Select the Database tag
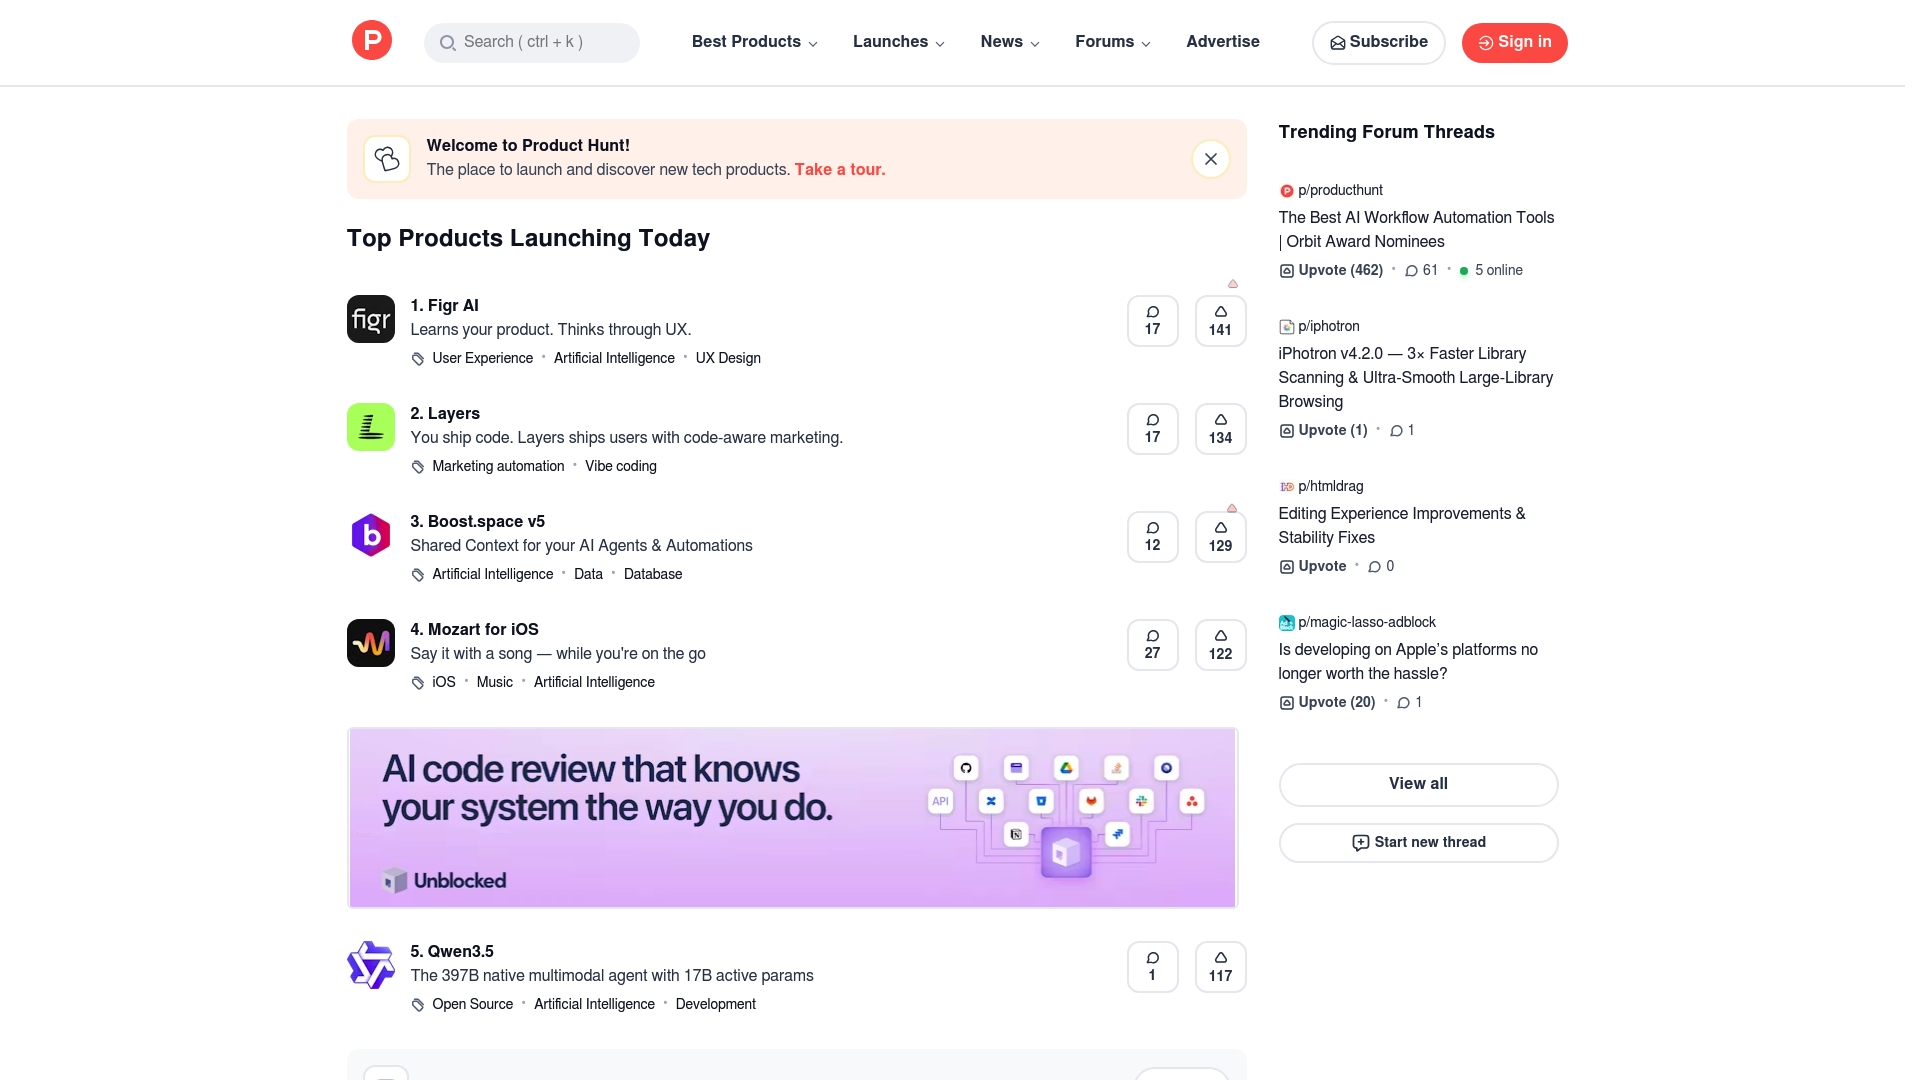The width and height of the screenshot is (1920, 1080). point(653,574)
